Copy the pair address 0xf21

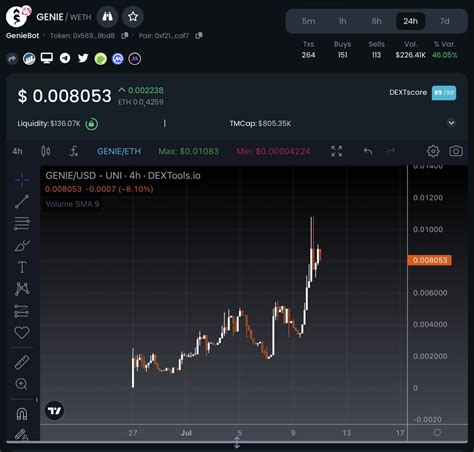coord(199,35)
